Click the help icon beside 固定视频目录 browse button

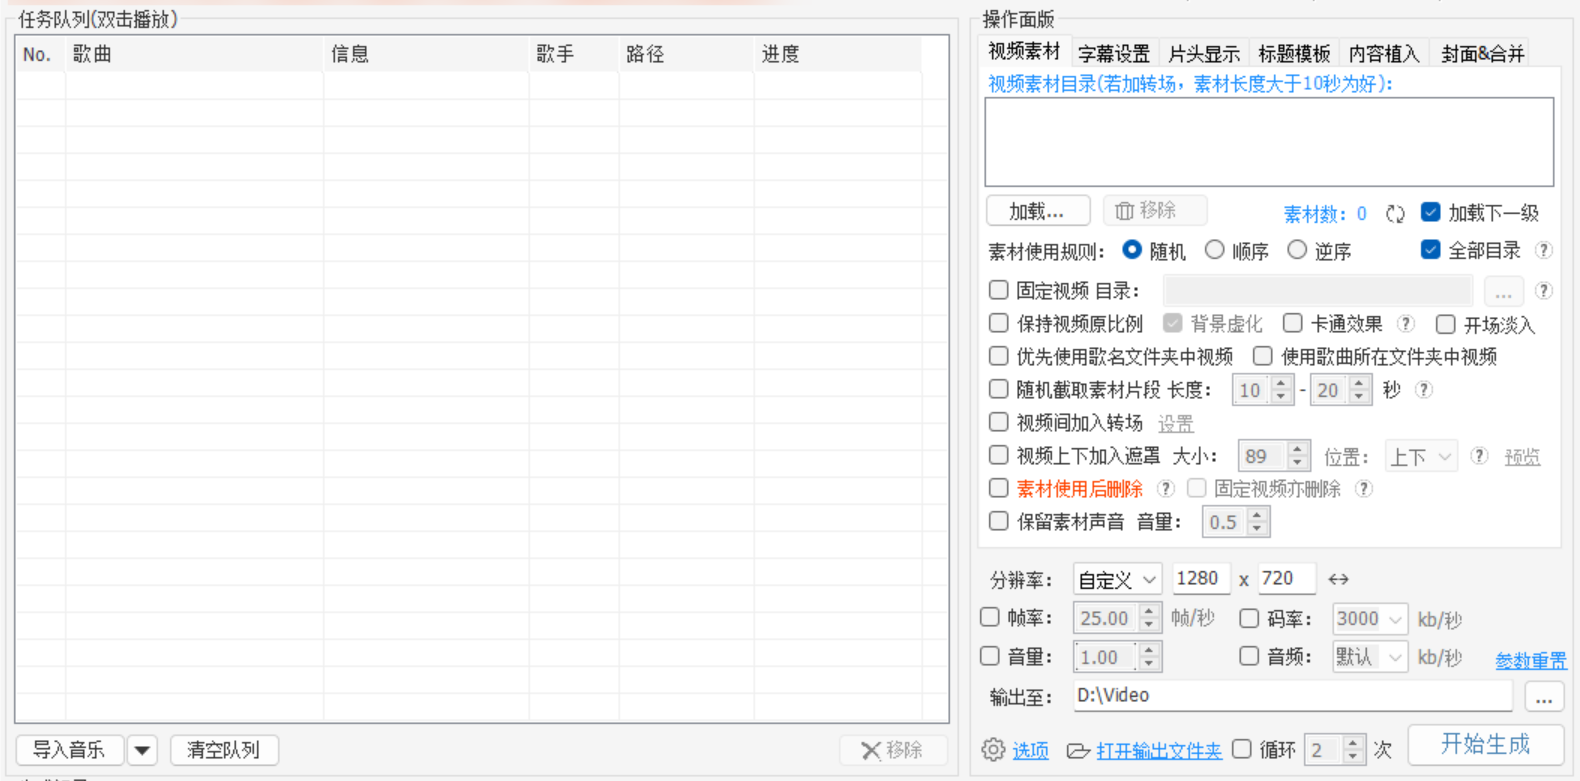(1544, 291)
